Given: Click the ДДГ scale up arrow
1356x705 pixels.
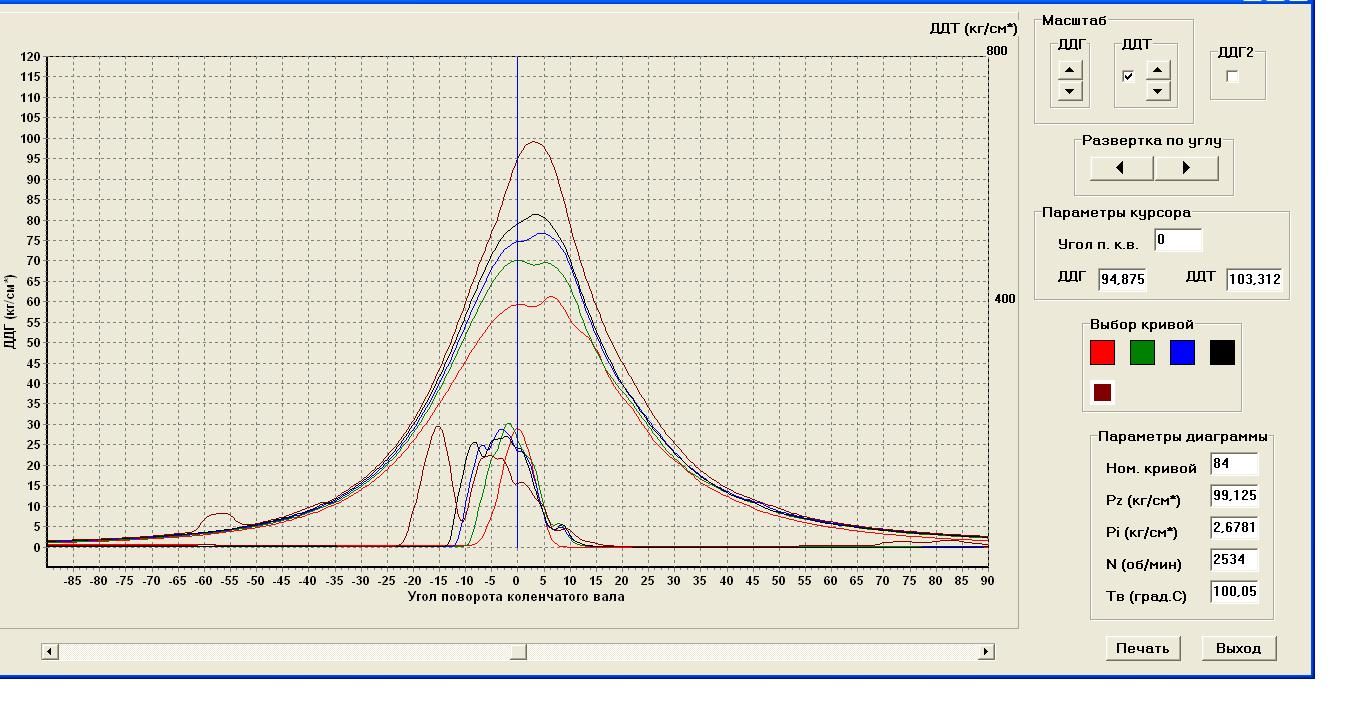Looking at the screenshot, I should click(1070, 70).
